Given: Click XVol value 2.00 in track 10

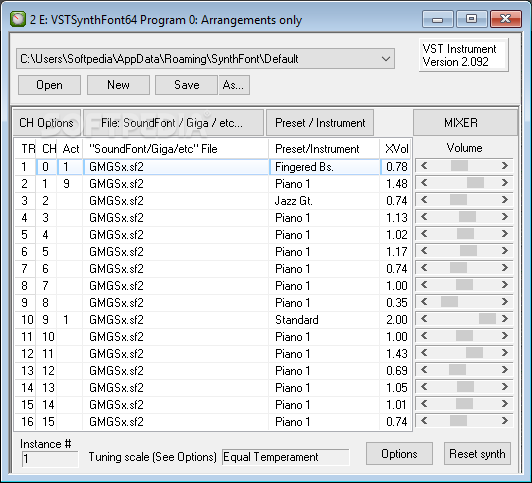Looking at the screenshot, I should (396, 320).
